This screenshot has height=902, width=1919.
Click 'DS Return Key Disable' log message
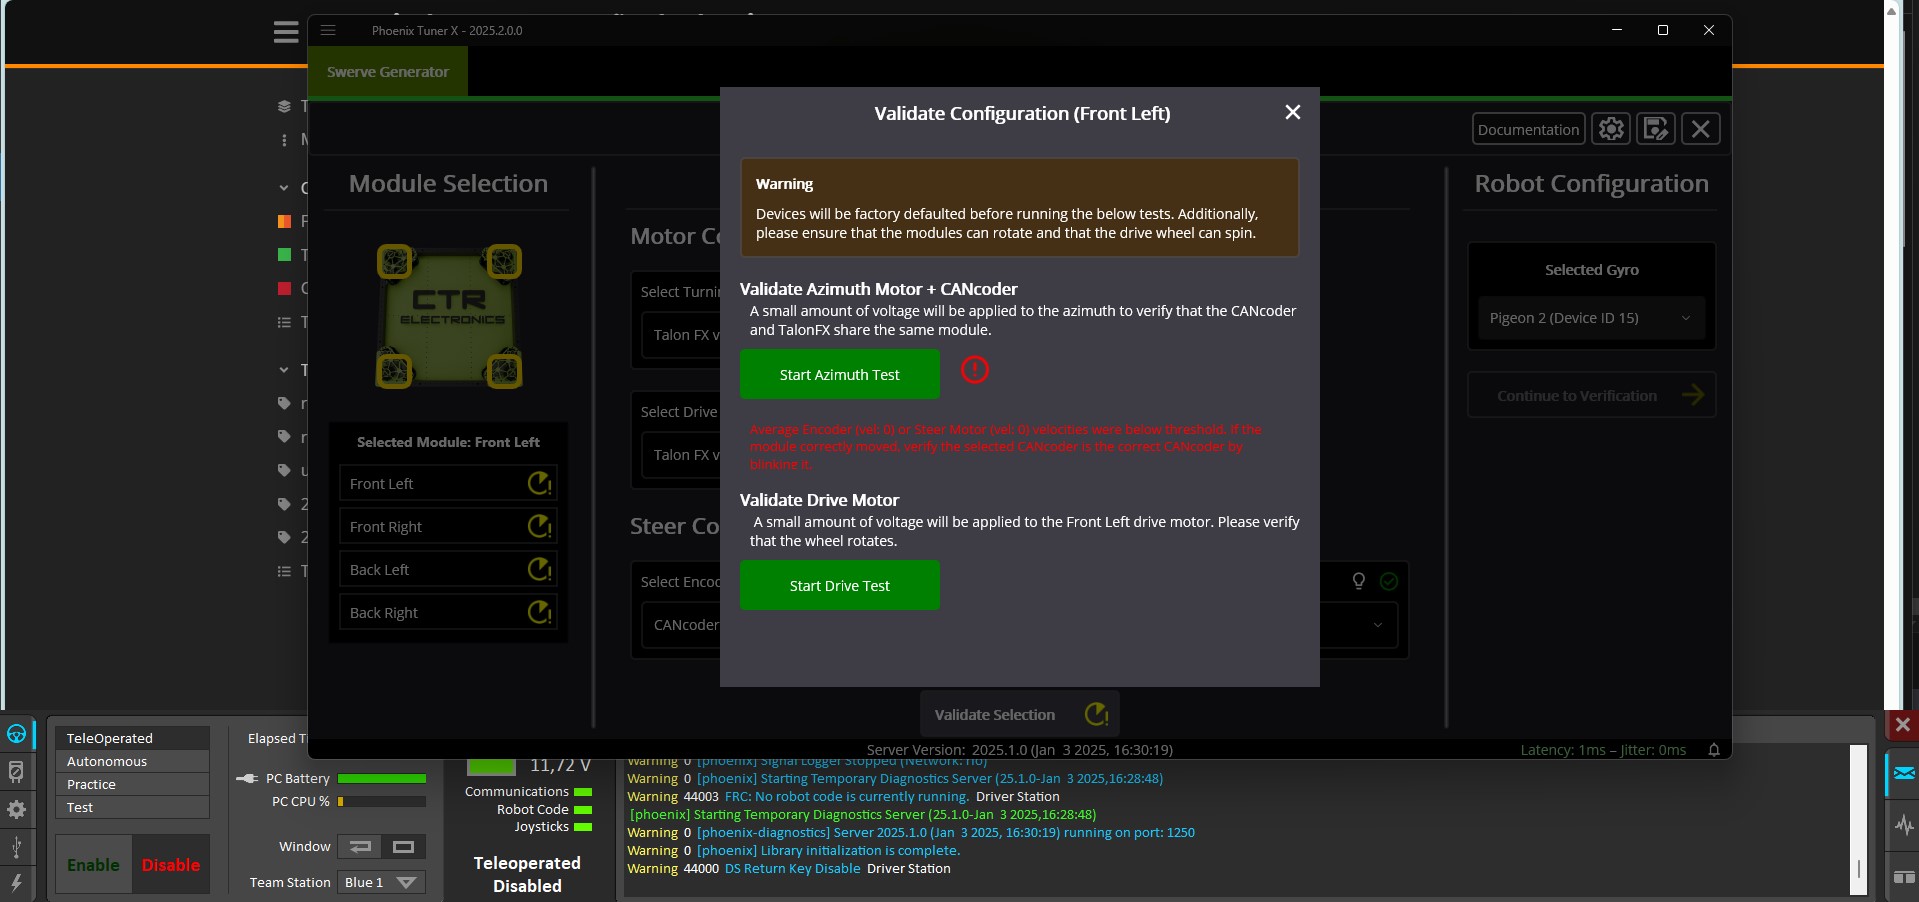point(792,868)
